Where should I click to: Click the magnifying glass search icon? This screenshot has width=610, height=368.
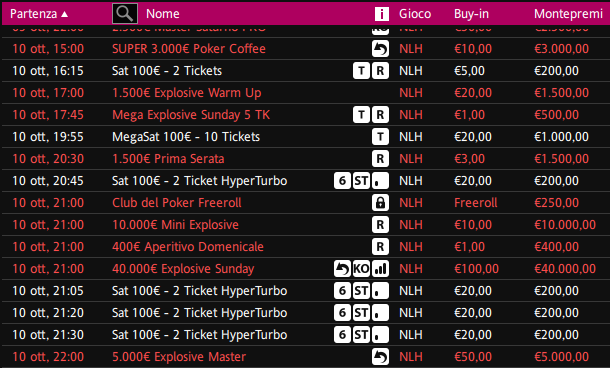[x=124, y=13]
